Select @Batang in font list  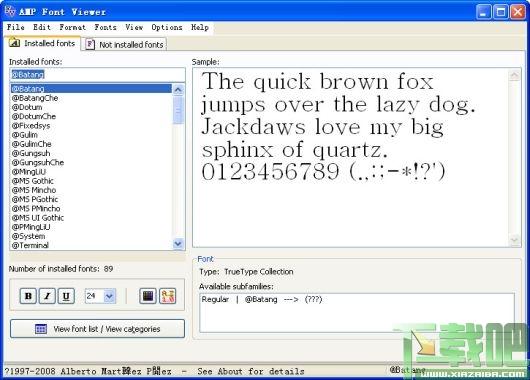(91, 89)
